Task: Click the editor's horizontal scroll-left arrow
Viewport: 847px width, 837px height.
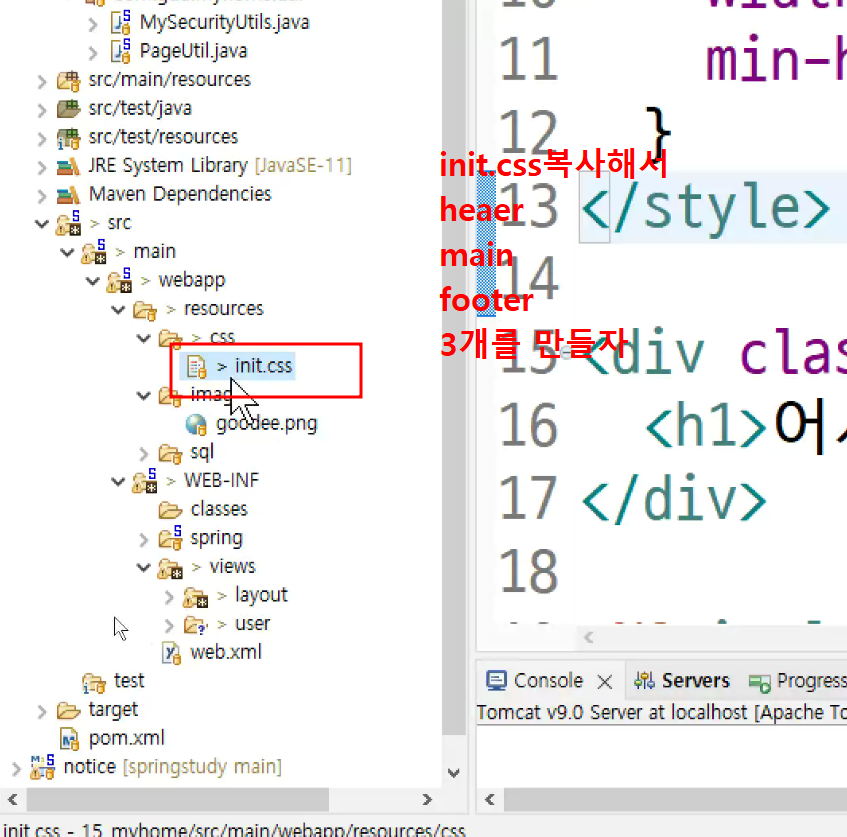Action: pyautogui.click(x=589, y=638)
